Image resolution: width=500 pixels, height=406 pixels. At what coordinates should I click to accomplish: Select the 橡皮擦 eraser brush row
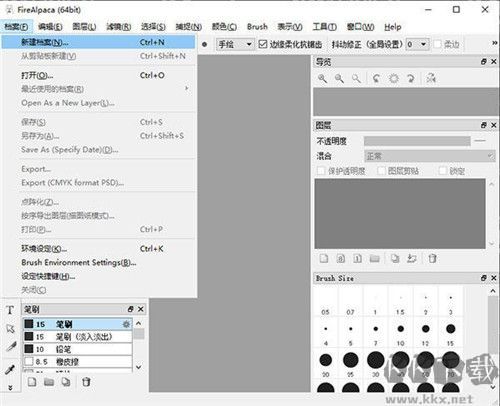(x=77, y=361)
